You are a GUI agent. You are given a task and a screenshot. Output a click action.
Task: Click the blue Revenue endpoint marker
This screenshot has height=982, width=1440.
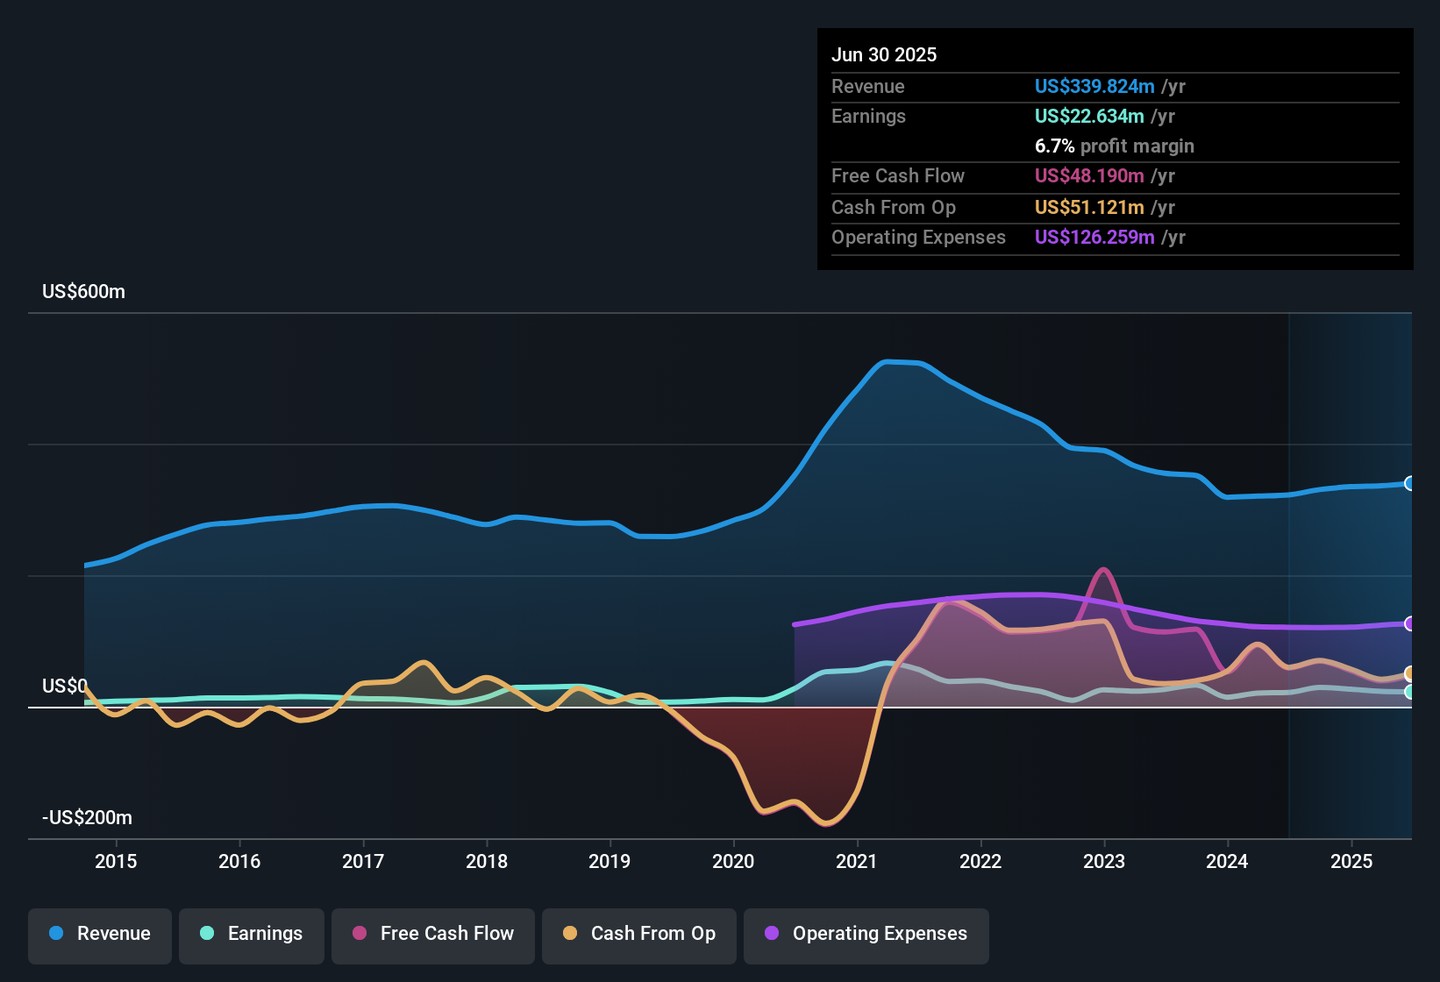tap(1410, 484)
